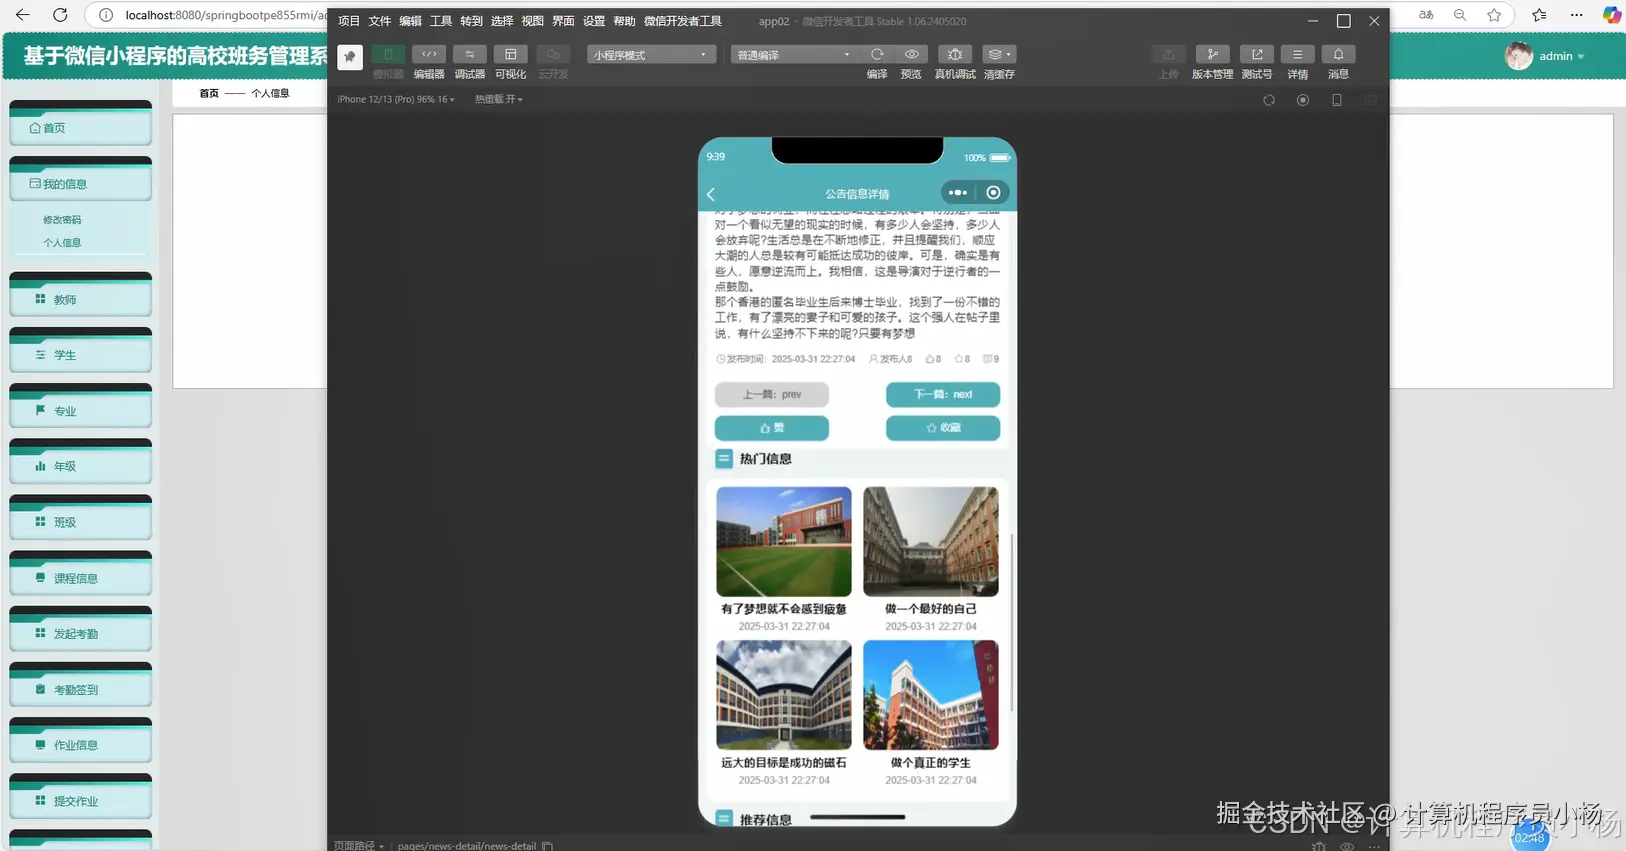
Task: Click the browser reload button
Action: [x=60, y=15]
